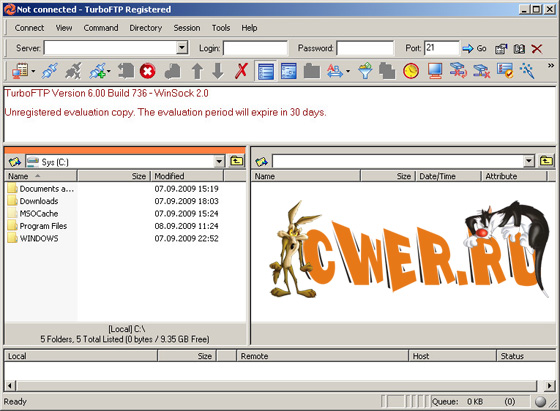The height and width of the screenshot is (411, 560).
Task: Open the scheduler clock icon
Action: (411, 71)
